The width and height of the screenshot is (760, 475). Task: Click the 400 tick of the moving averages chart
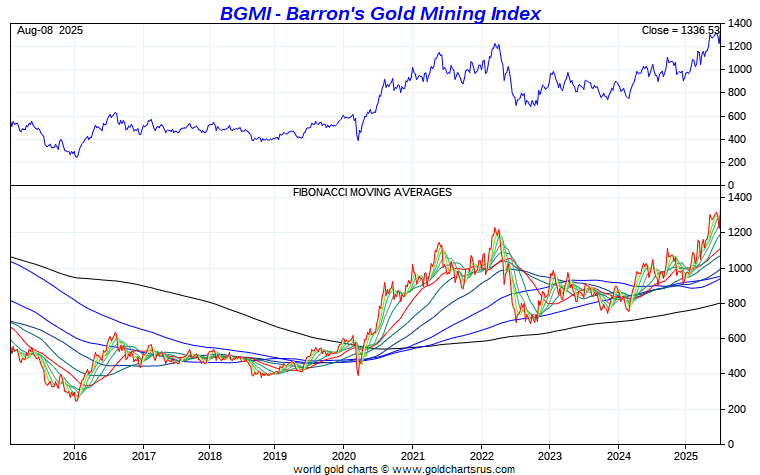point(737,374)
